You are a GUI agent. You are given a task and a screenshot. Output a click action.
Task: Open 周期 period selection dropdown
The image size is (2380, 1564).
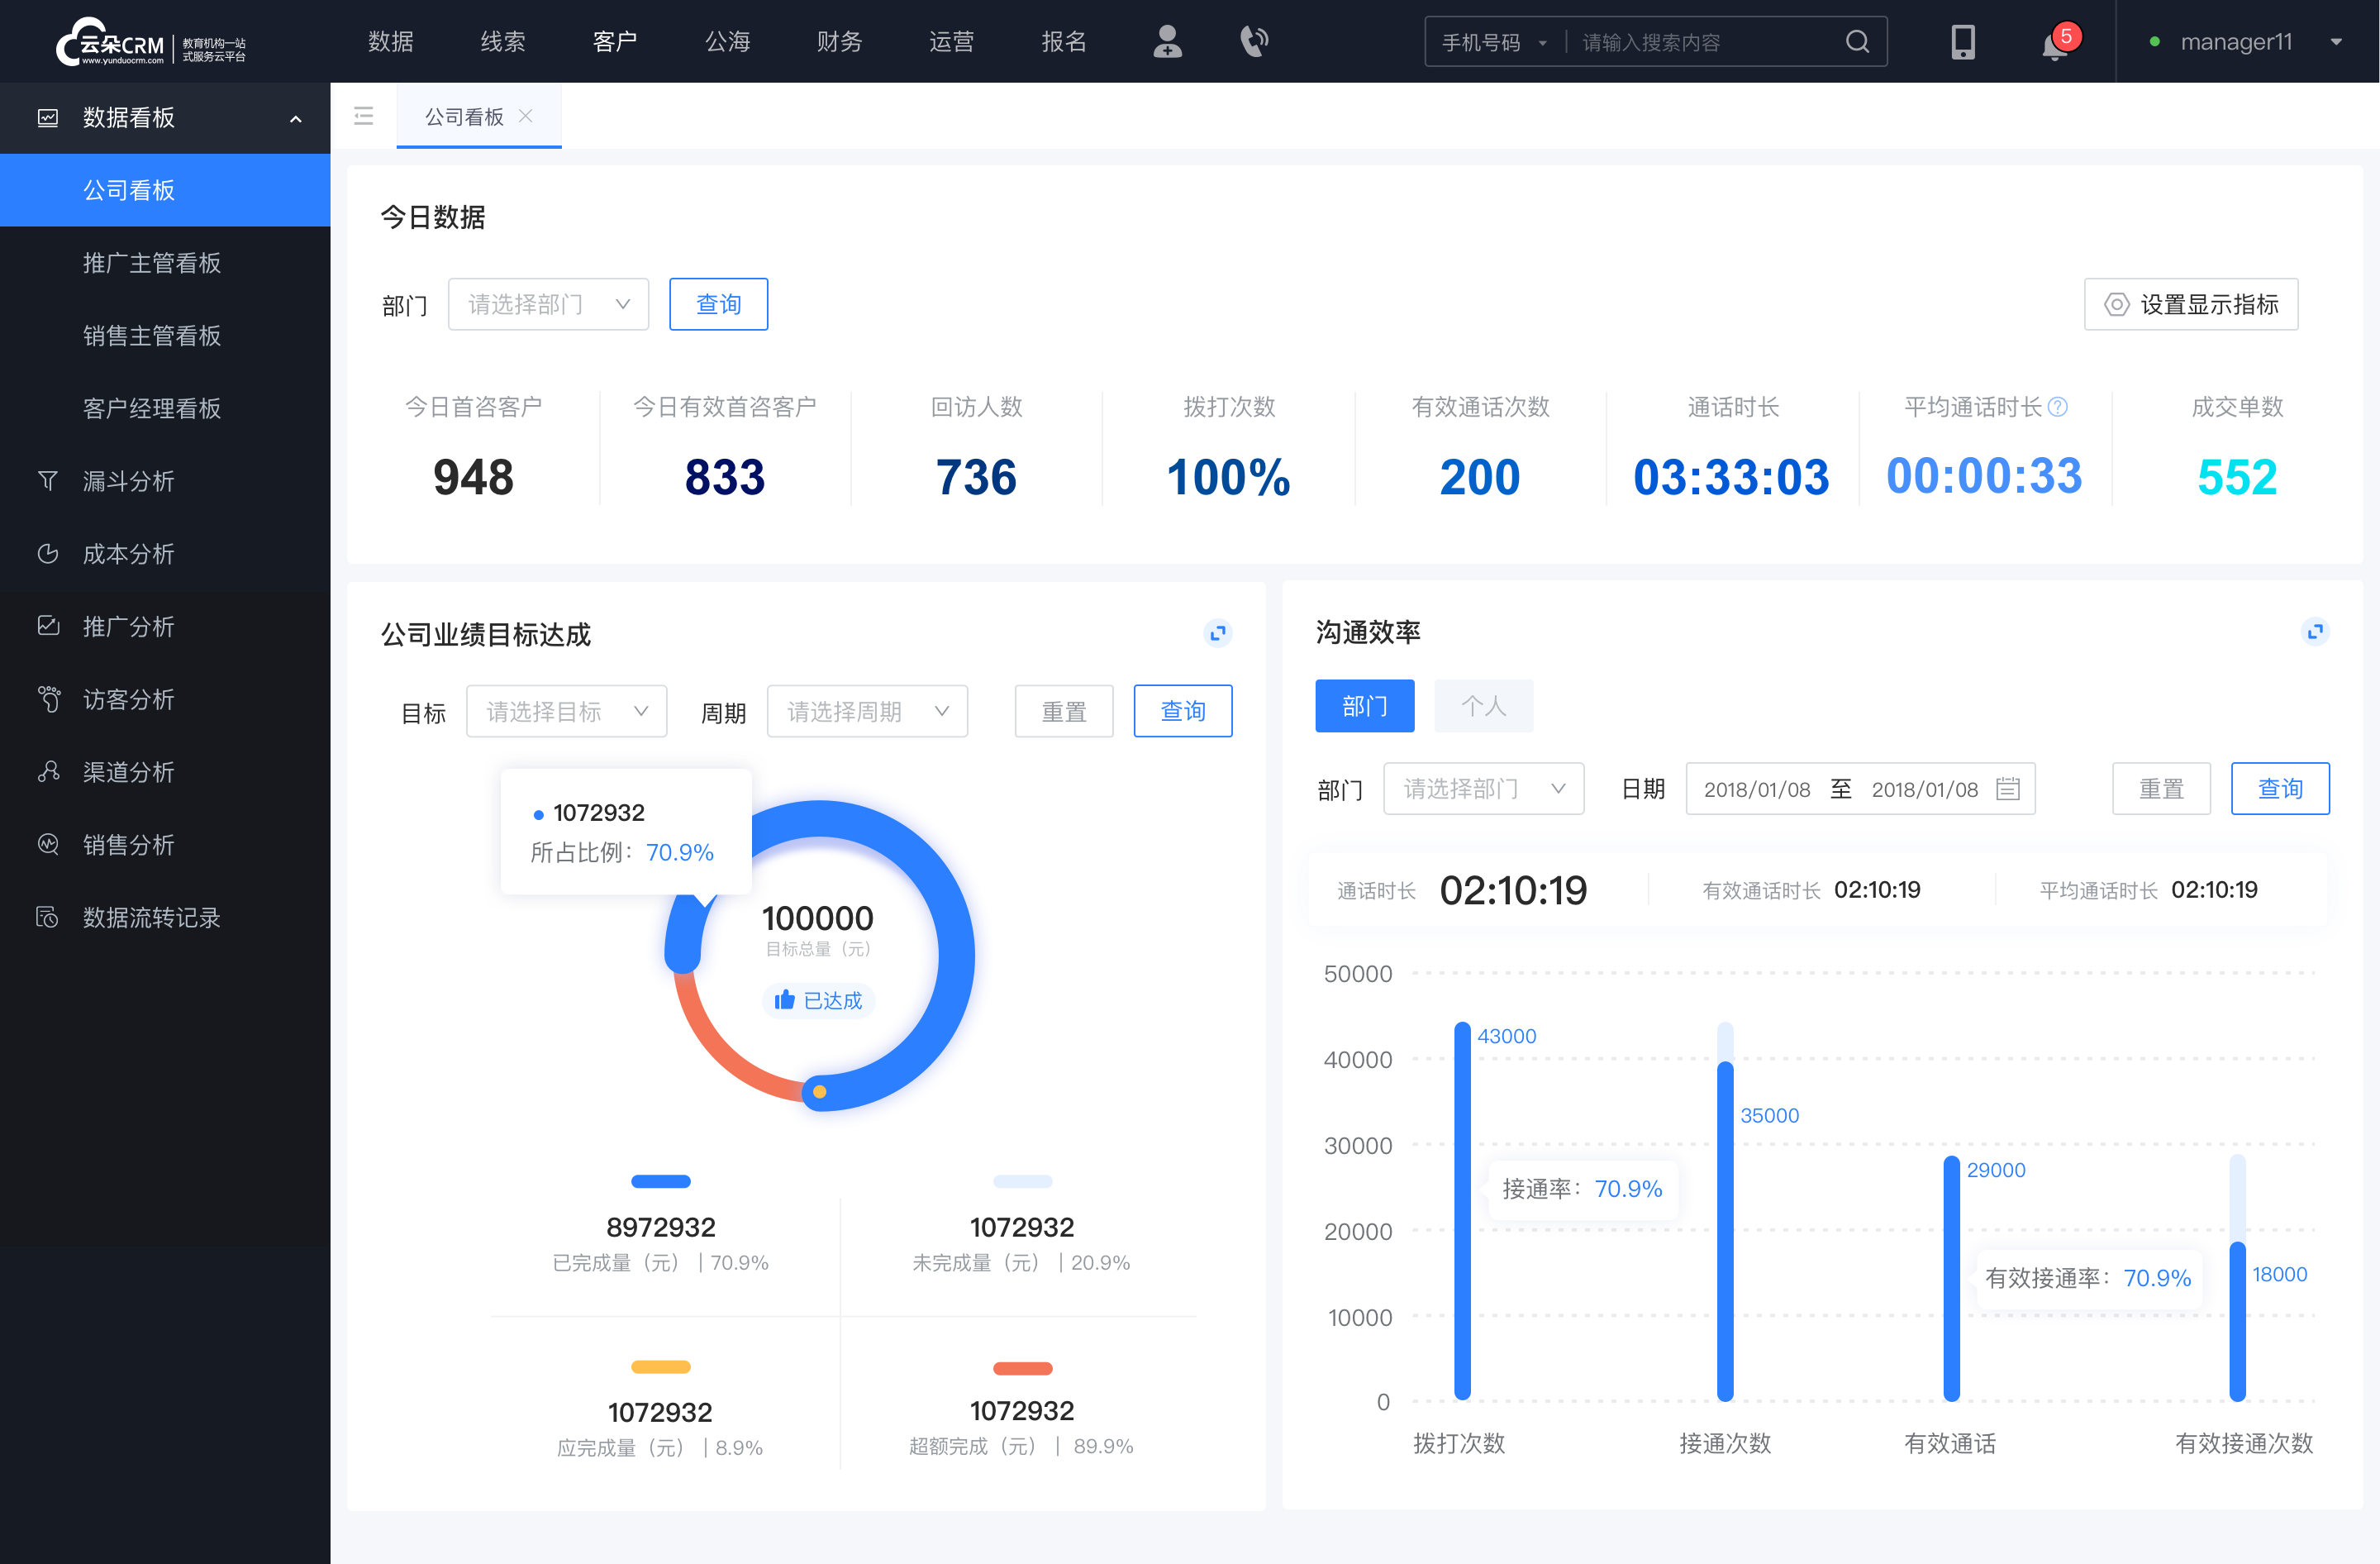coord(865,708)
